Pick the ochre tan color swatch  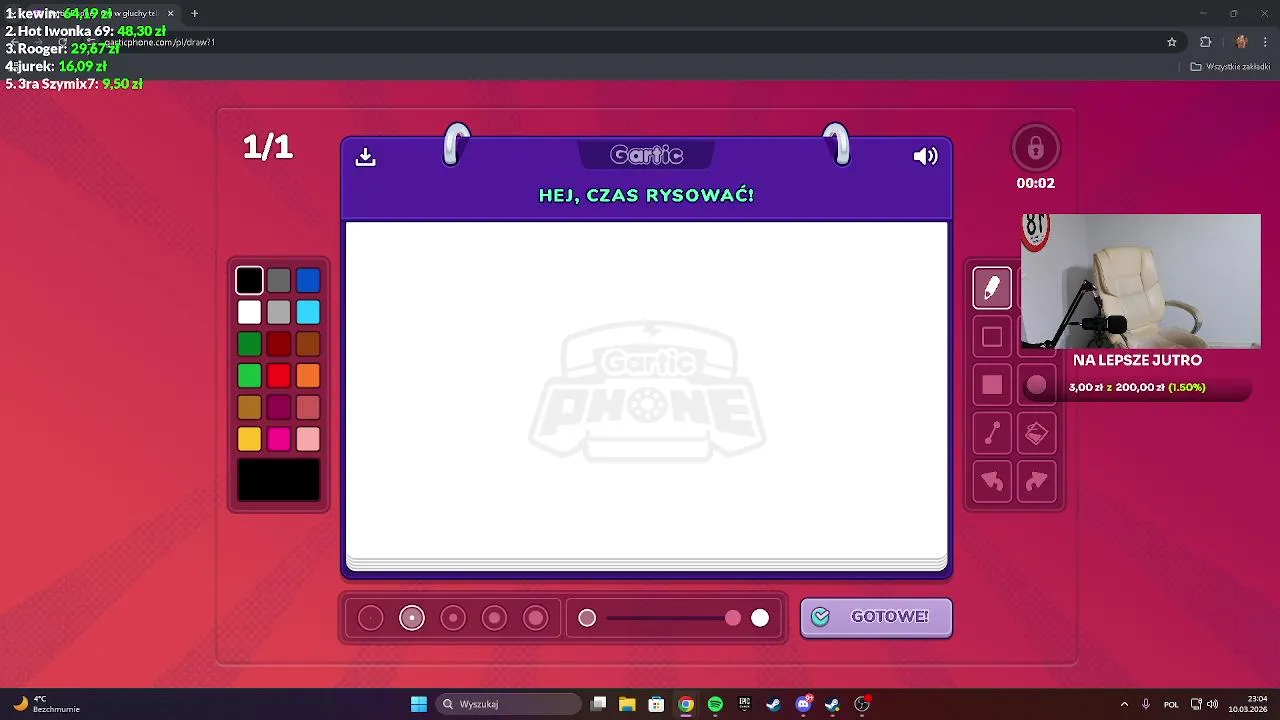point(249,408)
